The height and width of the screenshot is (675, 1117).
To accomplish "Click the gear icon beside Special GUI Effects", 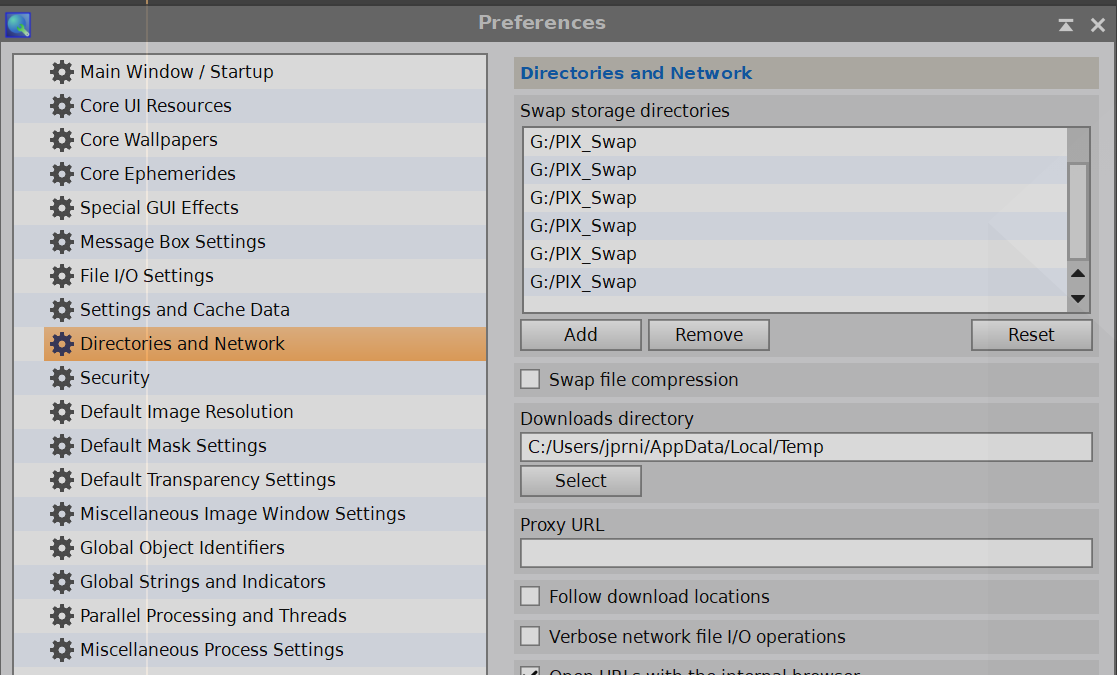I will tap(62, 208).
